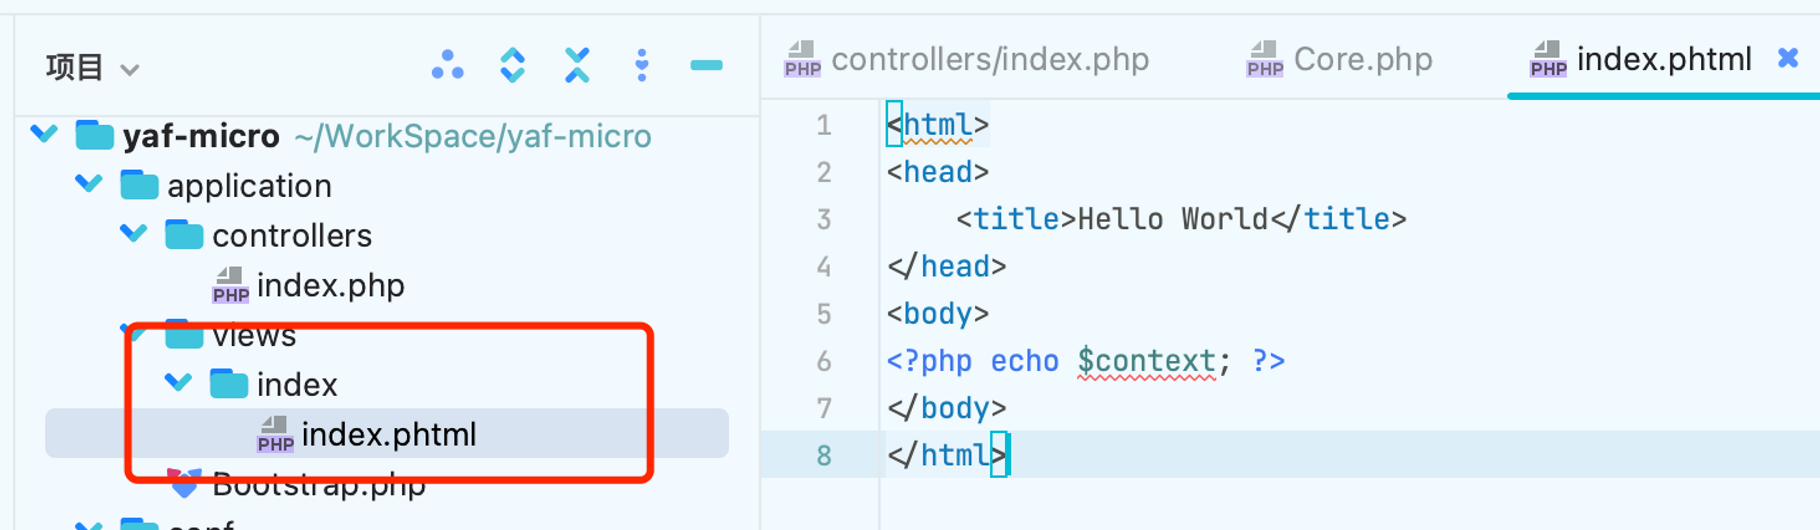The image size is (1820, 530).
Task: Hide the project panel with the minus icon
Action: [x=706, y=66]
